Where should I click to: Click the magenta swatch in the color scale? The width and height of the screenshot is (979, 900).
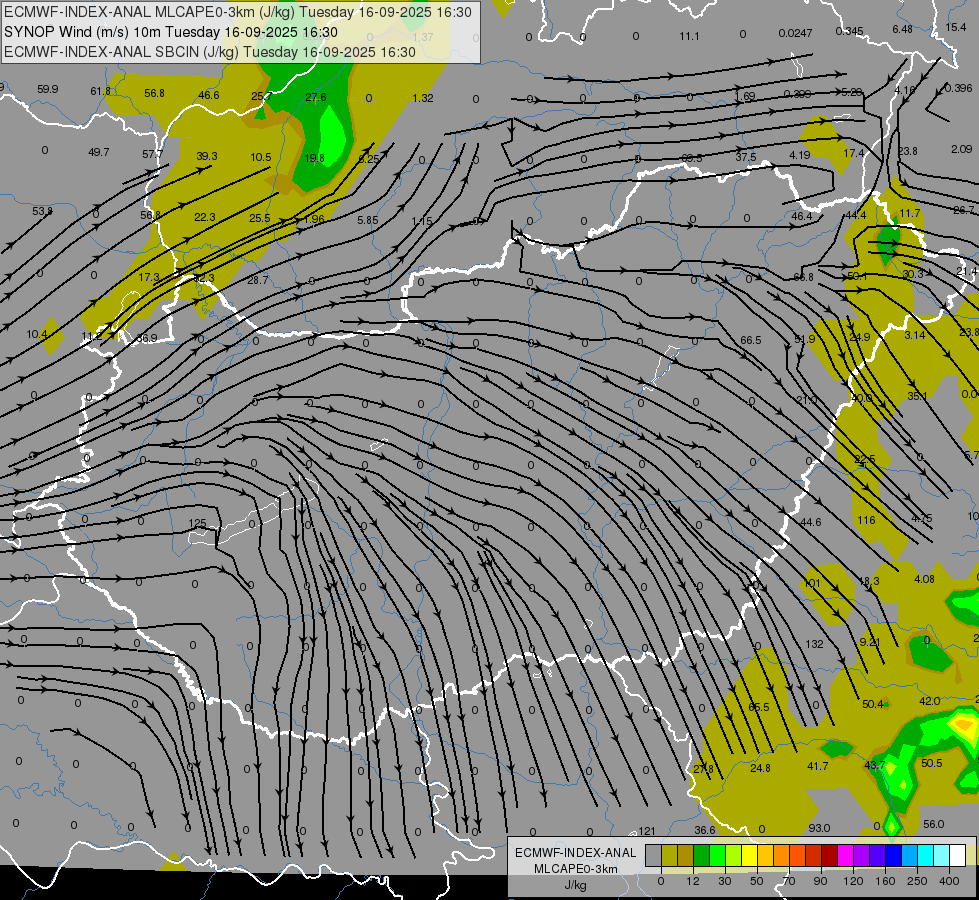tap(845, 855)
